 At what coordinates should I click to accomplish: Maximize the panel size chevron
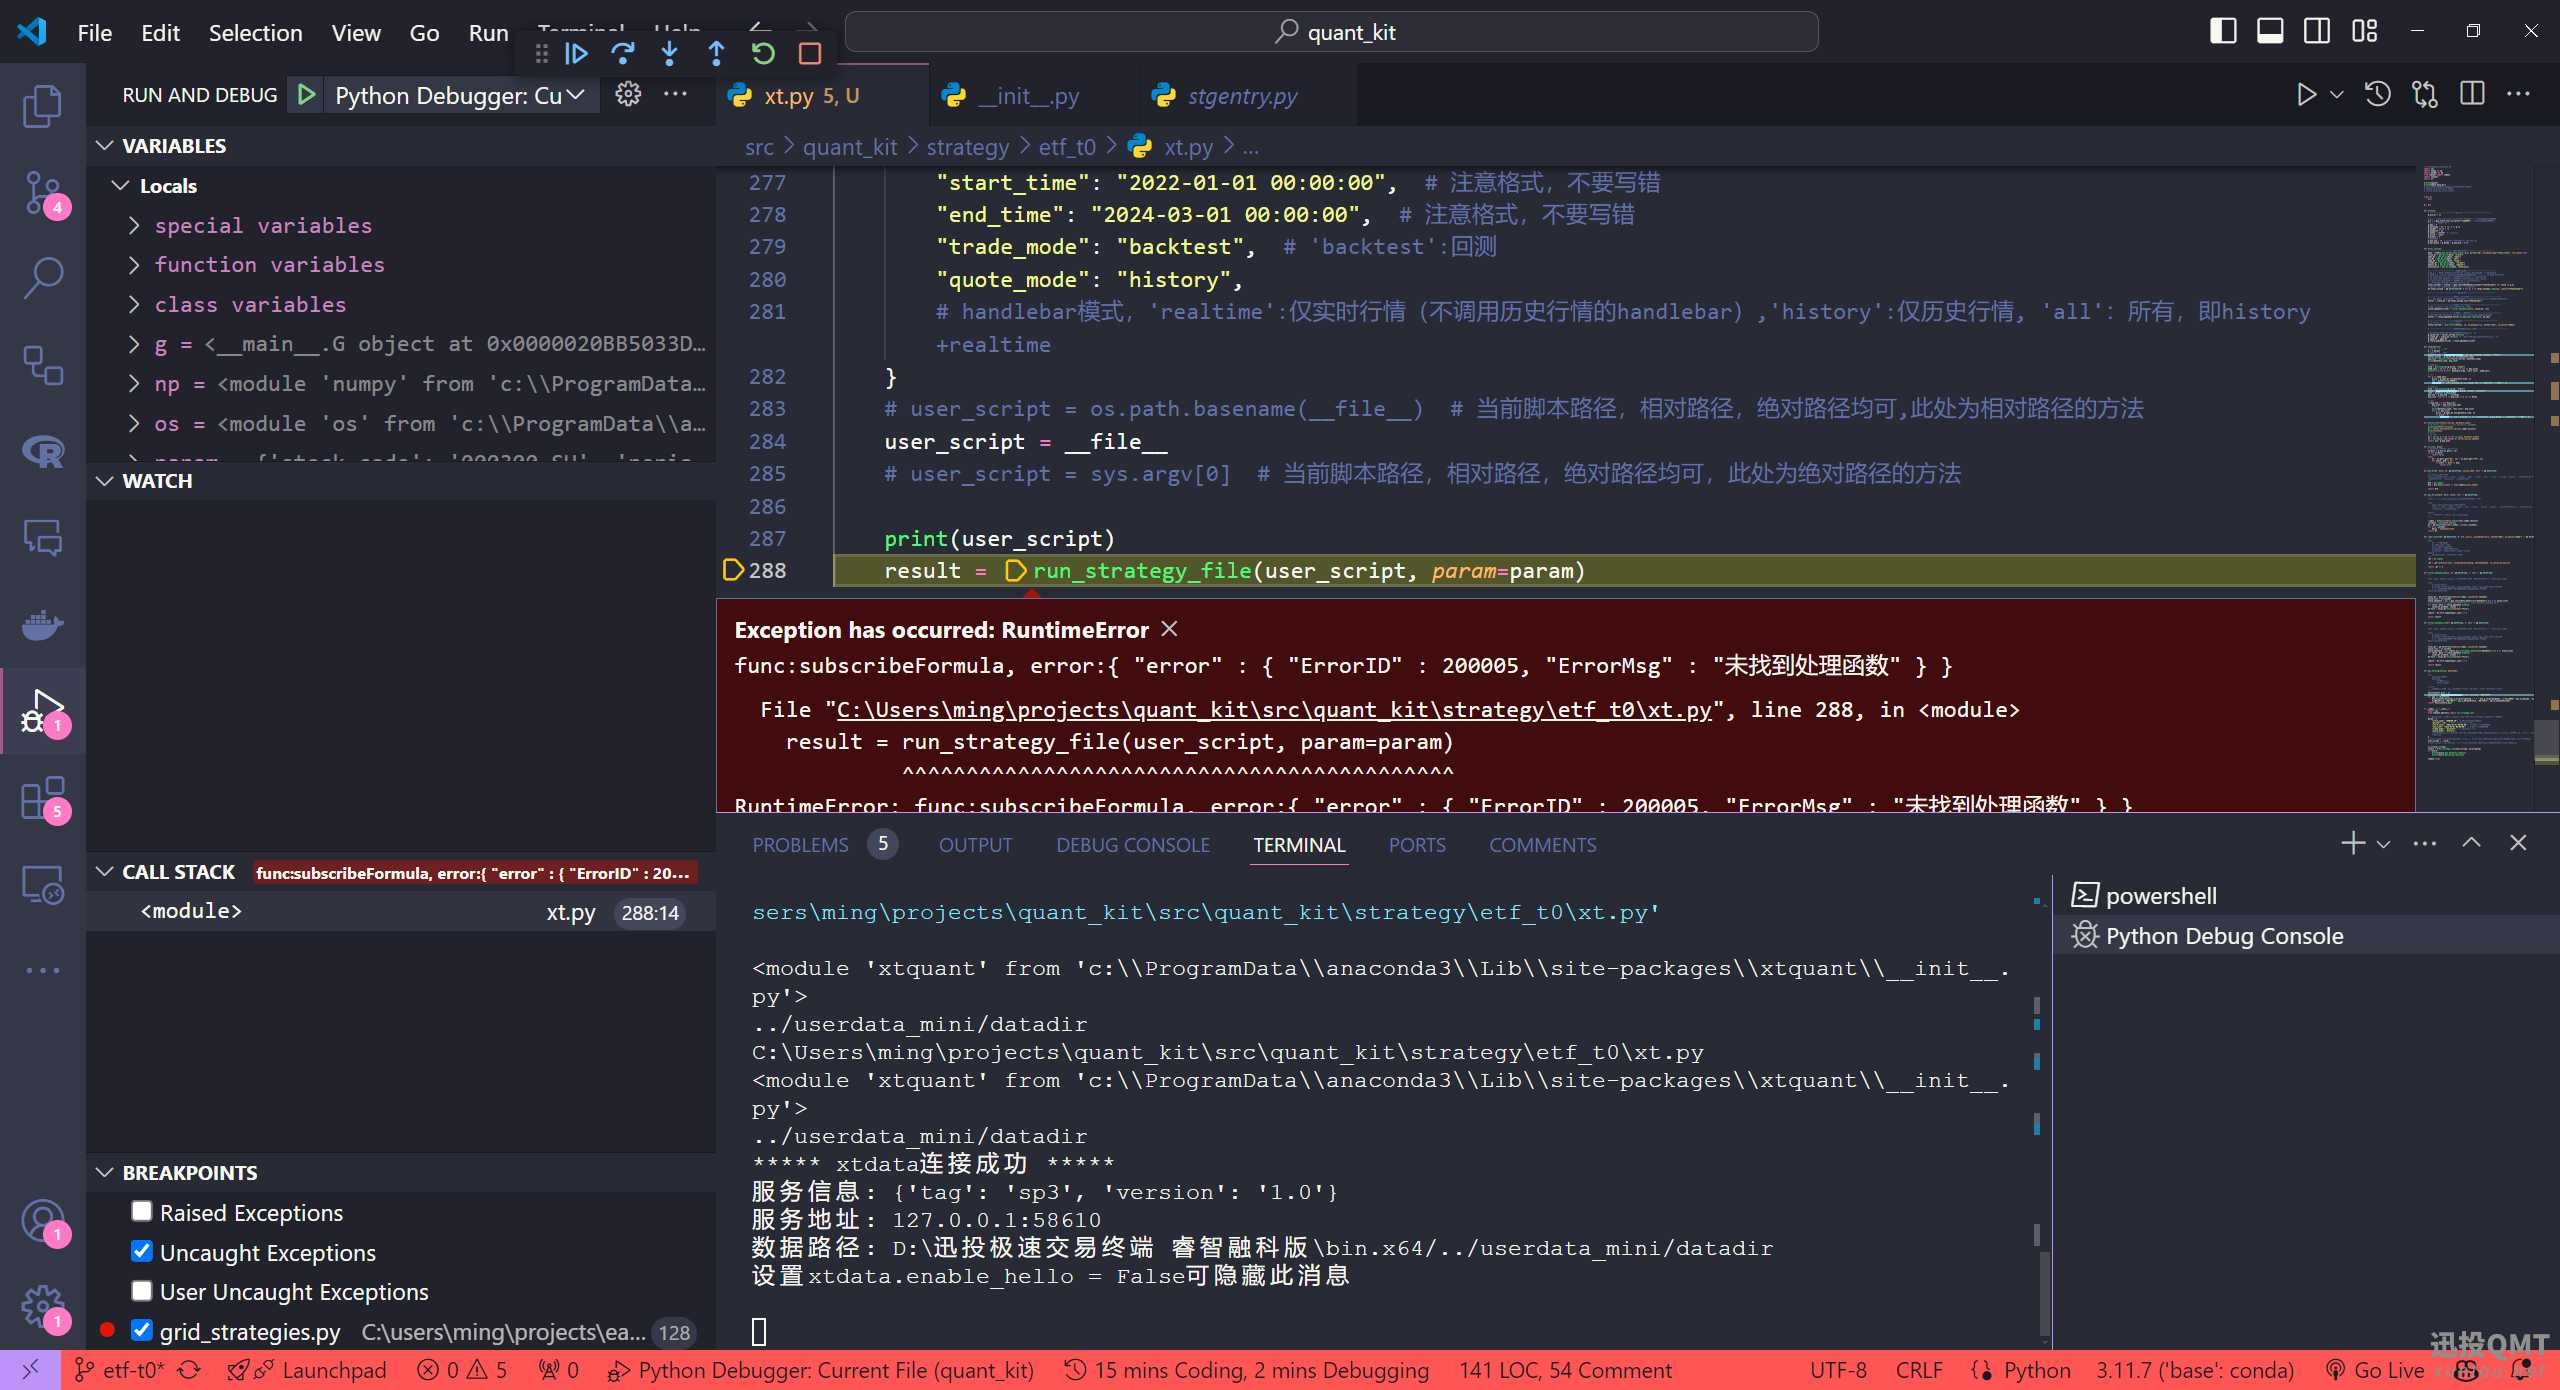[2471, 843]
